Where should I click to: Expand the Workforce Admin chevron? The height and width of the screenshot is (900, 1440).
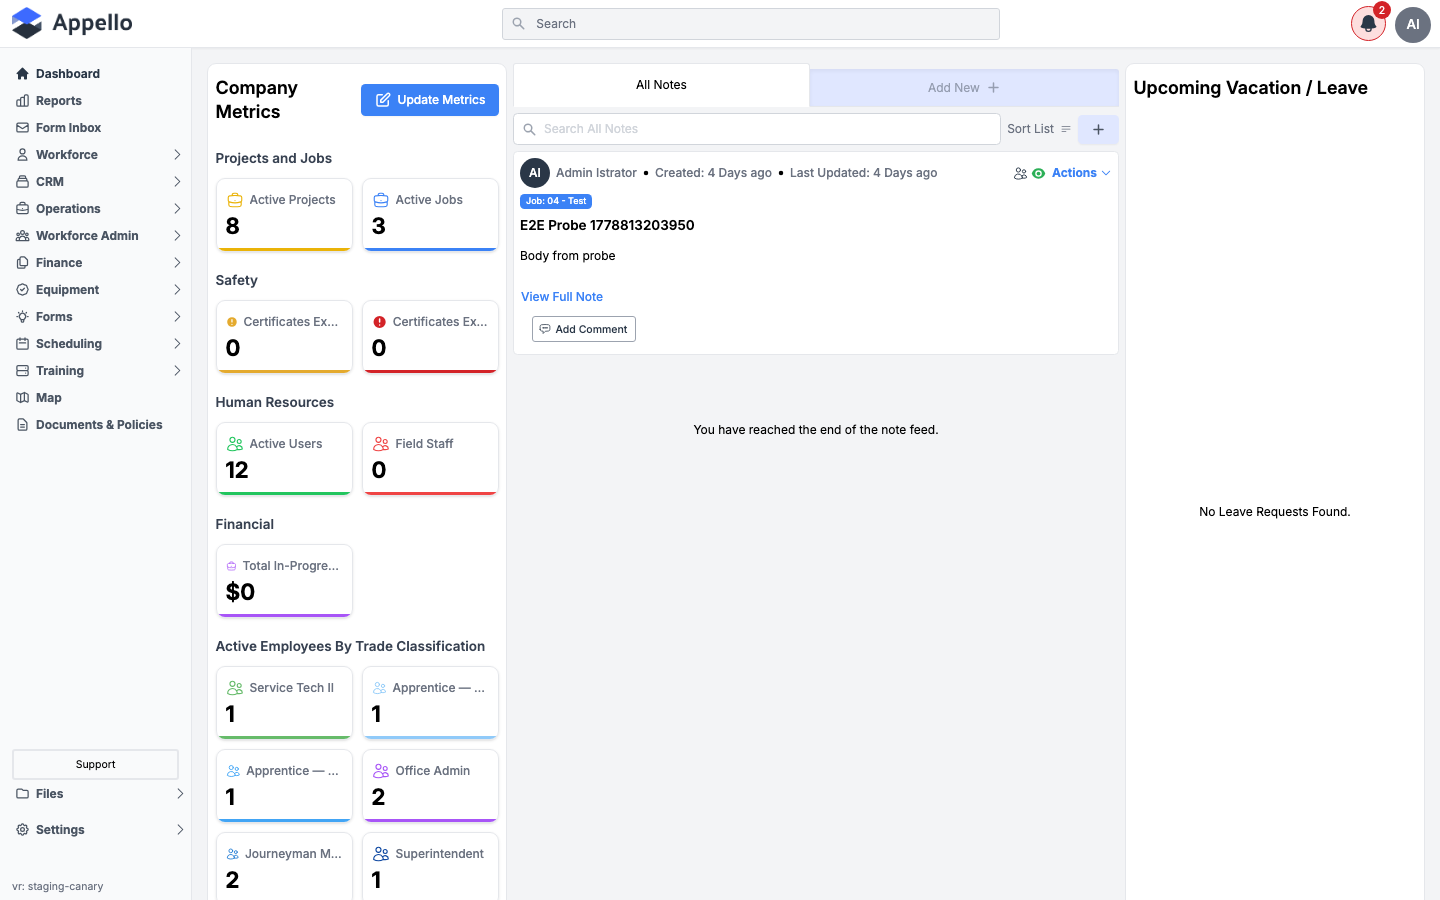pyautogui.click(x=177, y=236)
